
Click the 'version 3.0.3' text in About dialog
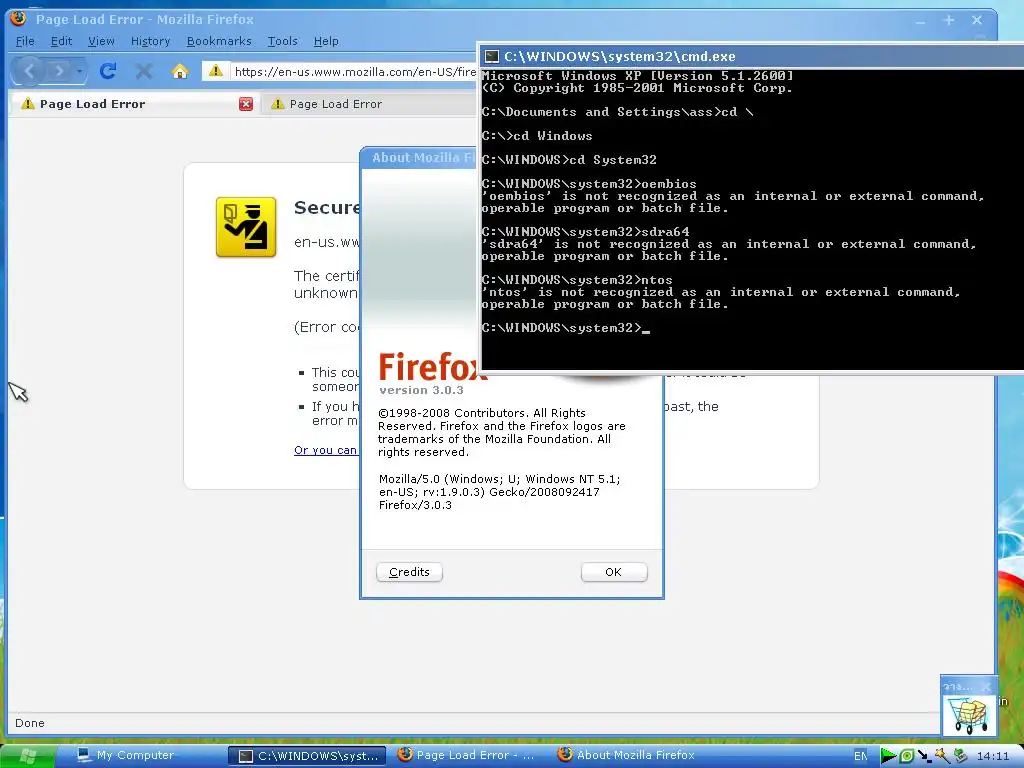[421, 390]
